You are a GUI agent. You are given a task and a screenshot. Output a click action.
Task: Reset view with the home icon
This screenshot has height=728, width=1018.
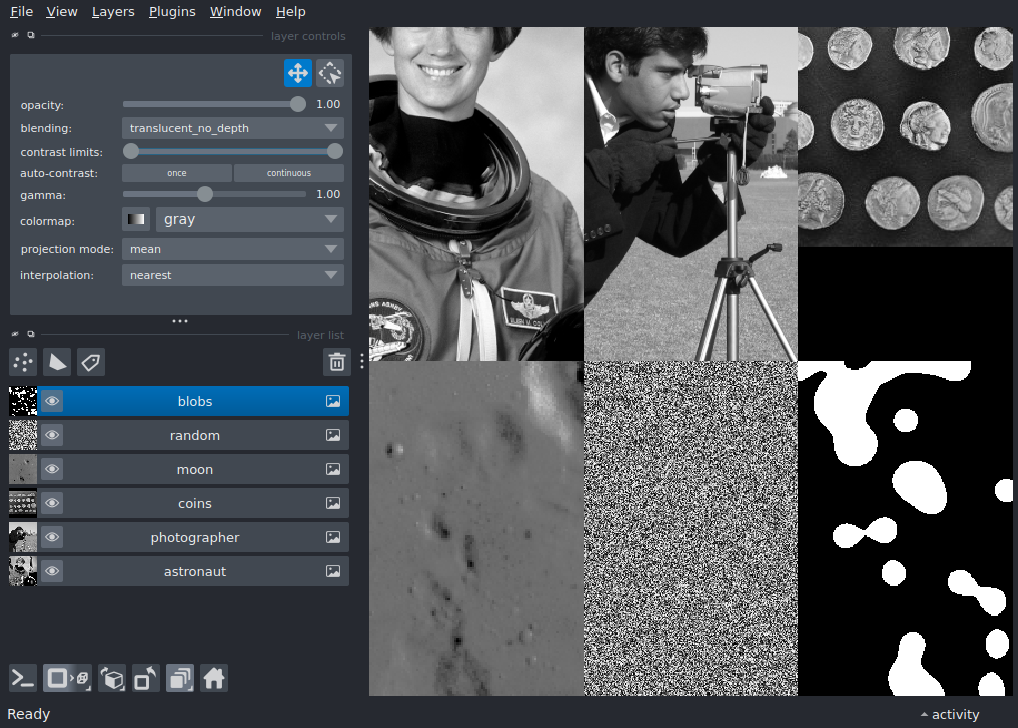coord(214,679)
